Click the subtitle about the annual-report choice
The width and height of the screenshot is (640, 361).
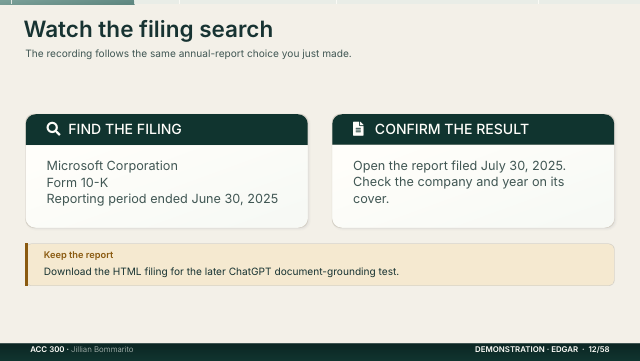pyautogui.click(x=188, y=53)
